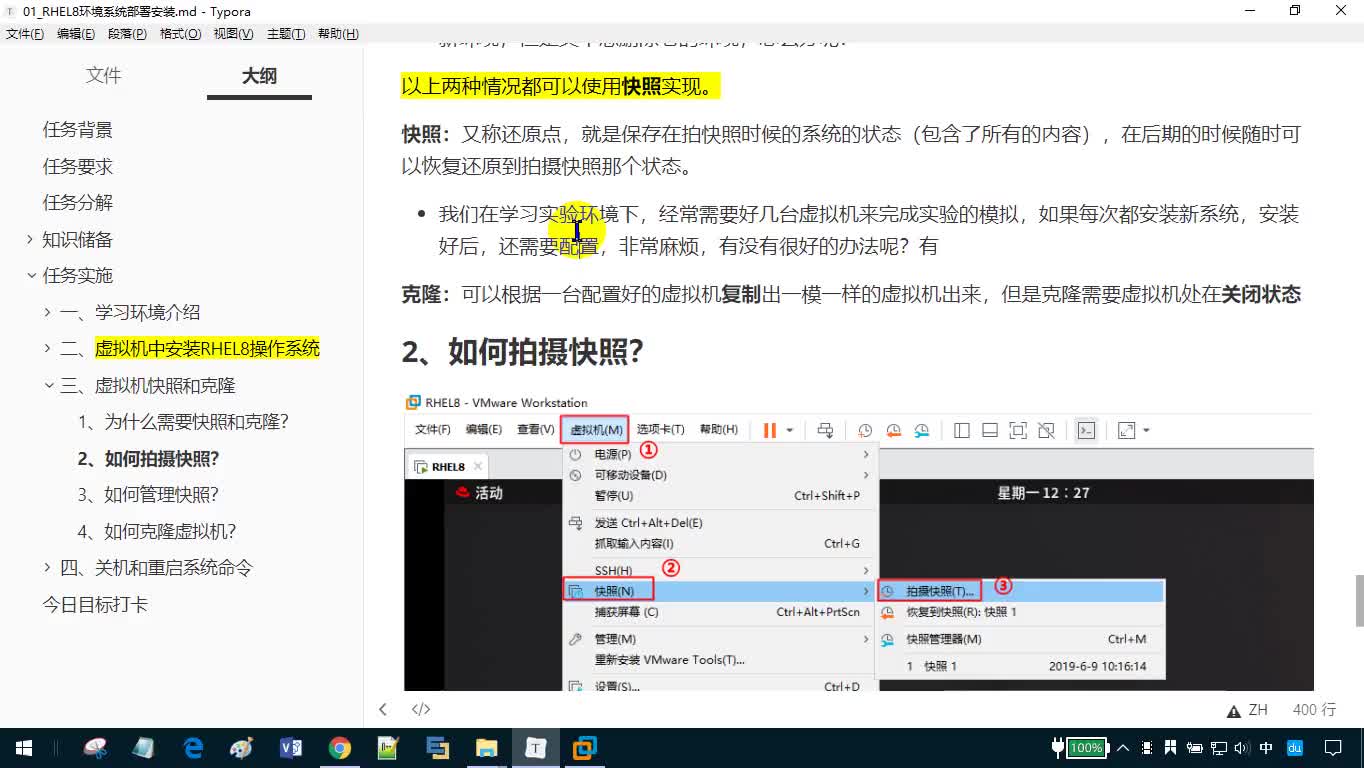This screenshot has width=1364, height=768.
Task: Open Microsoft Edge from the taskbar
Action: (193, 748)
